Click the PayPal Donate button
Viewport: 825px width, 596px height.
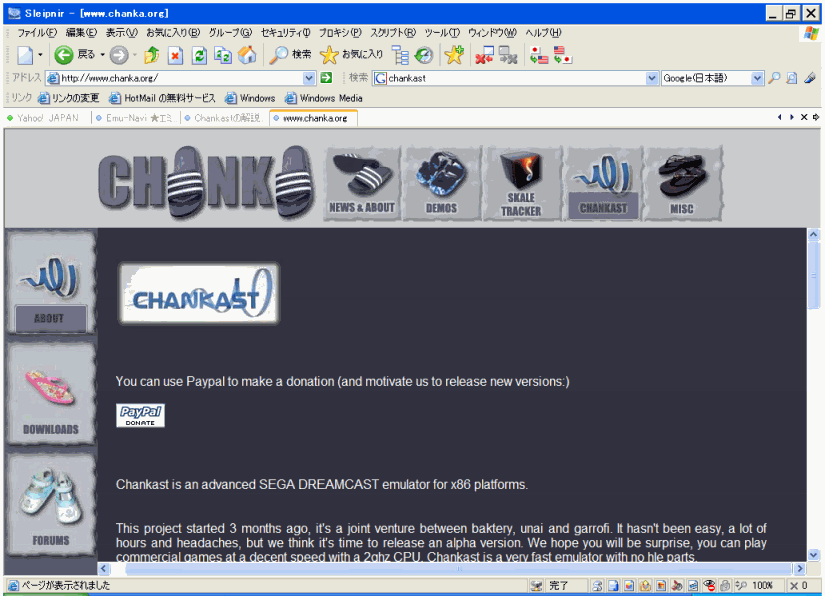coord(140,416)
